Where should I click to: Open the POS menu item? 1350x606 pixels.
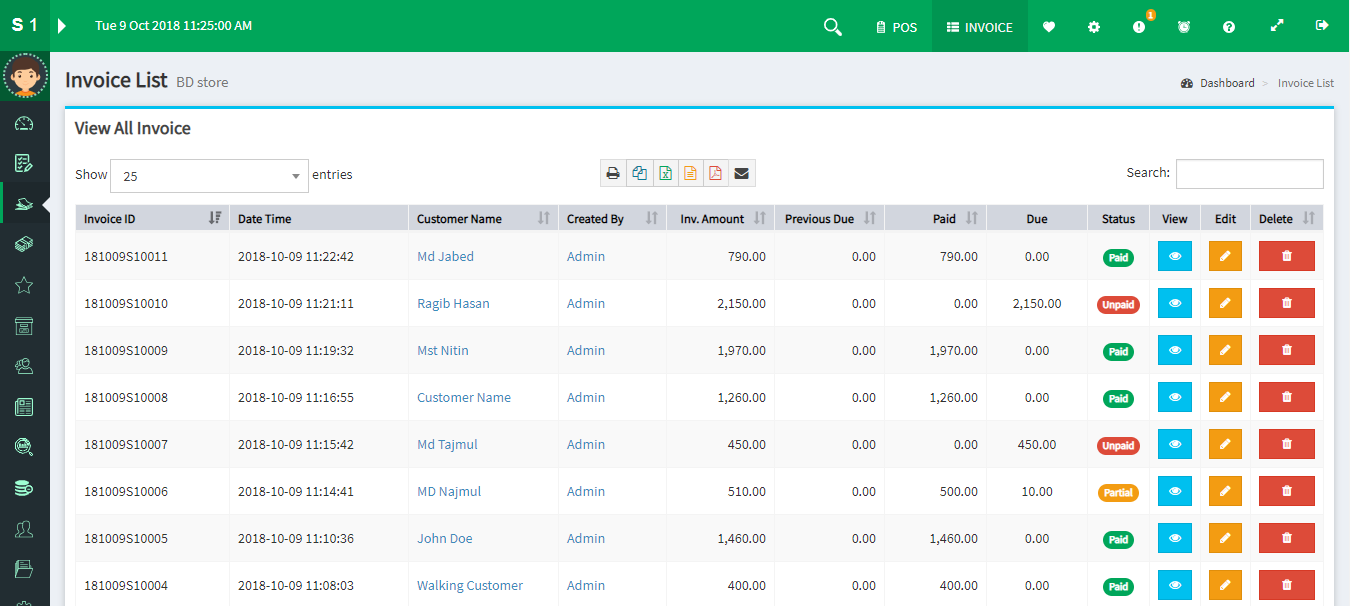(x=895, y=27)
